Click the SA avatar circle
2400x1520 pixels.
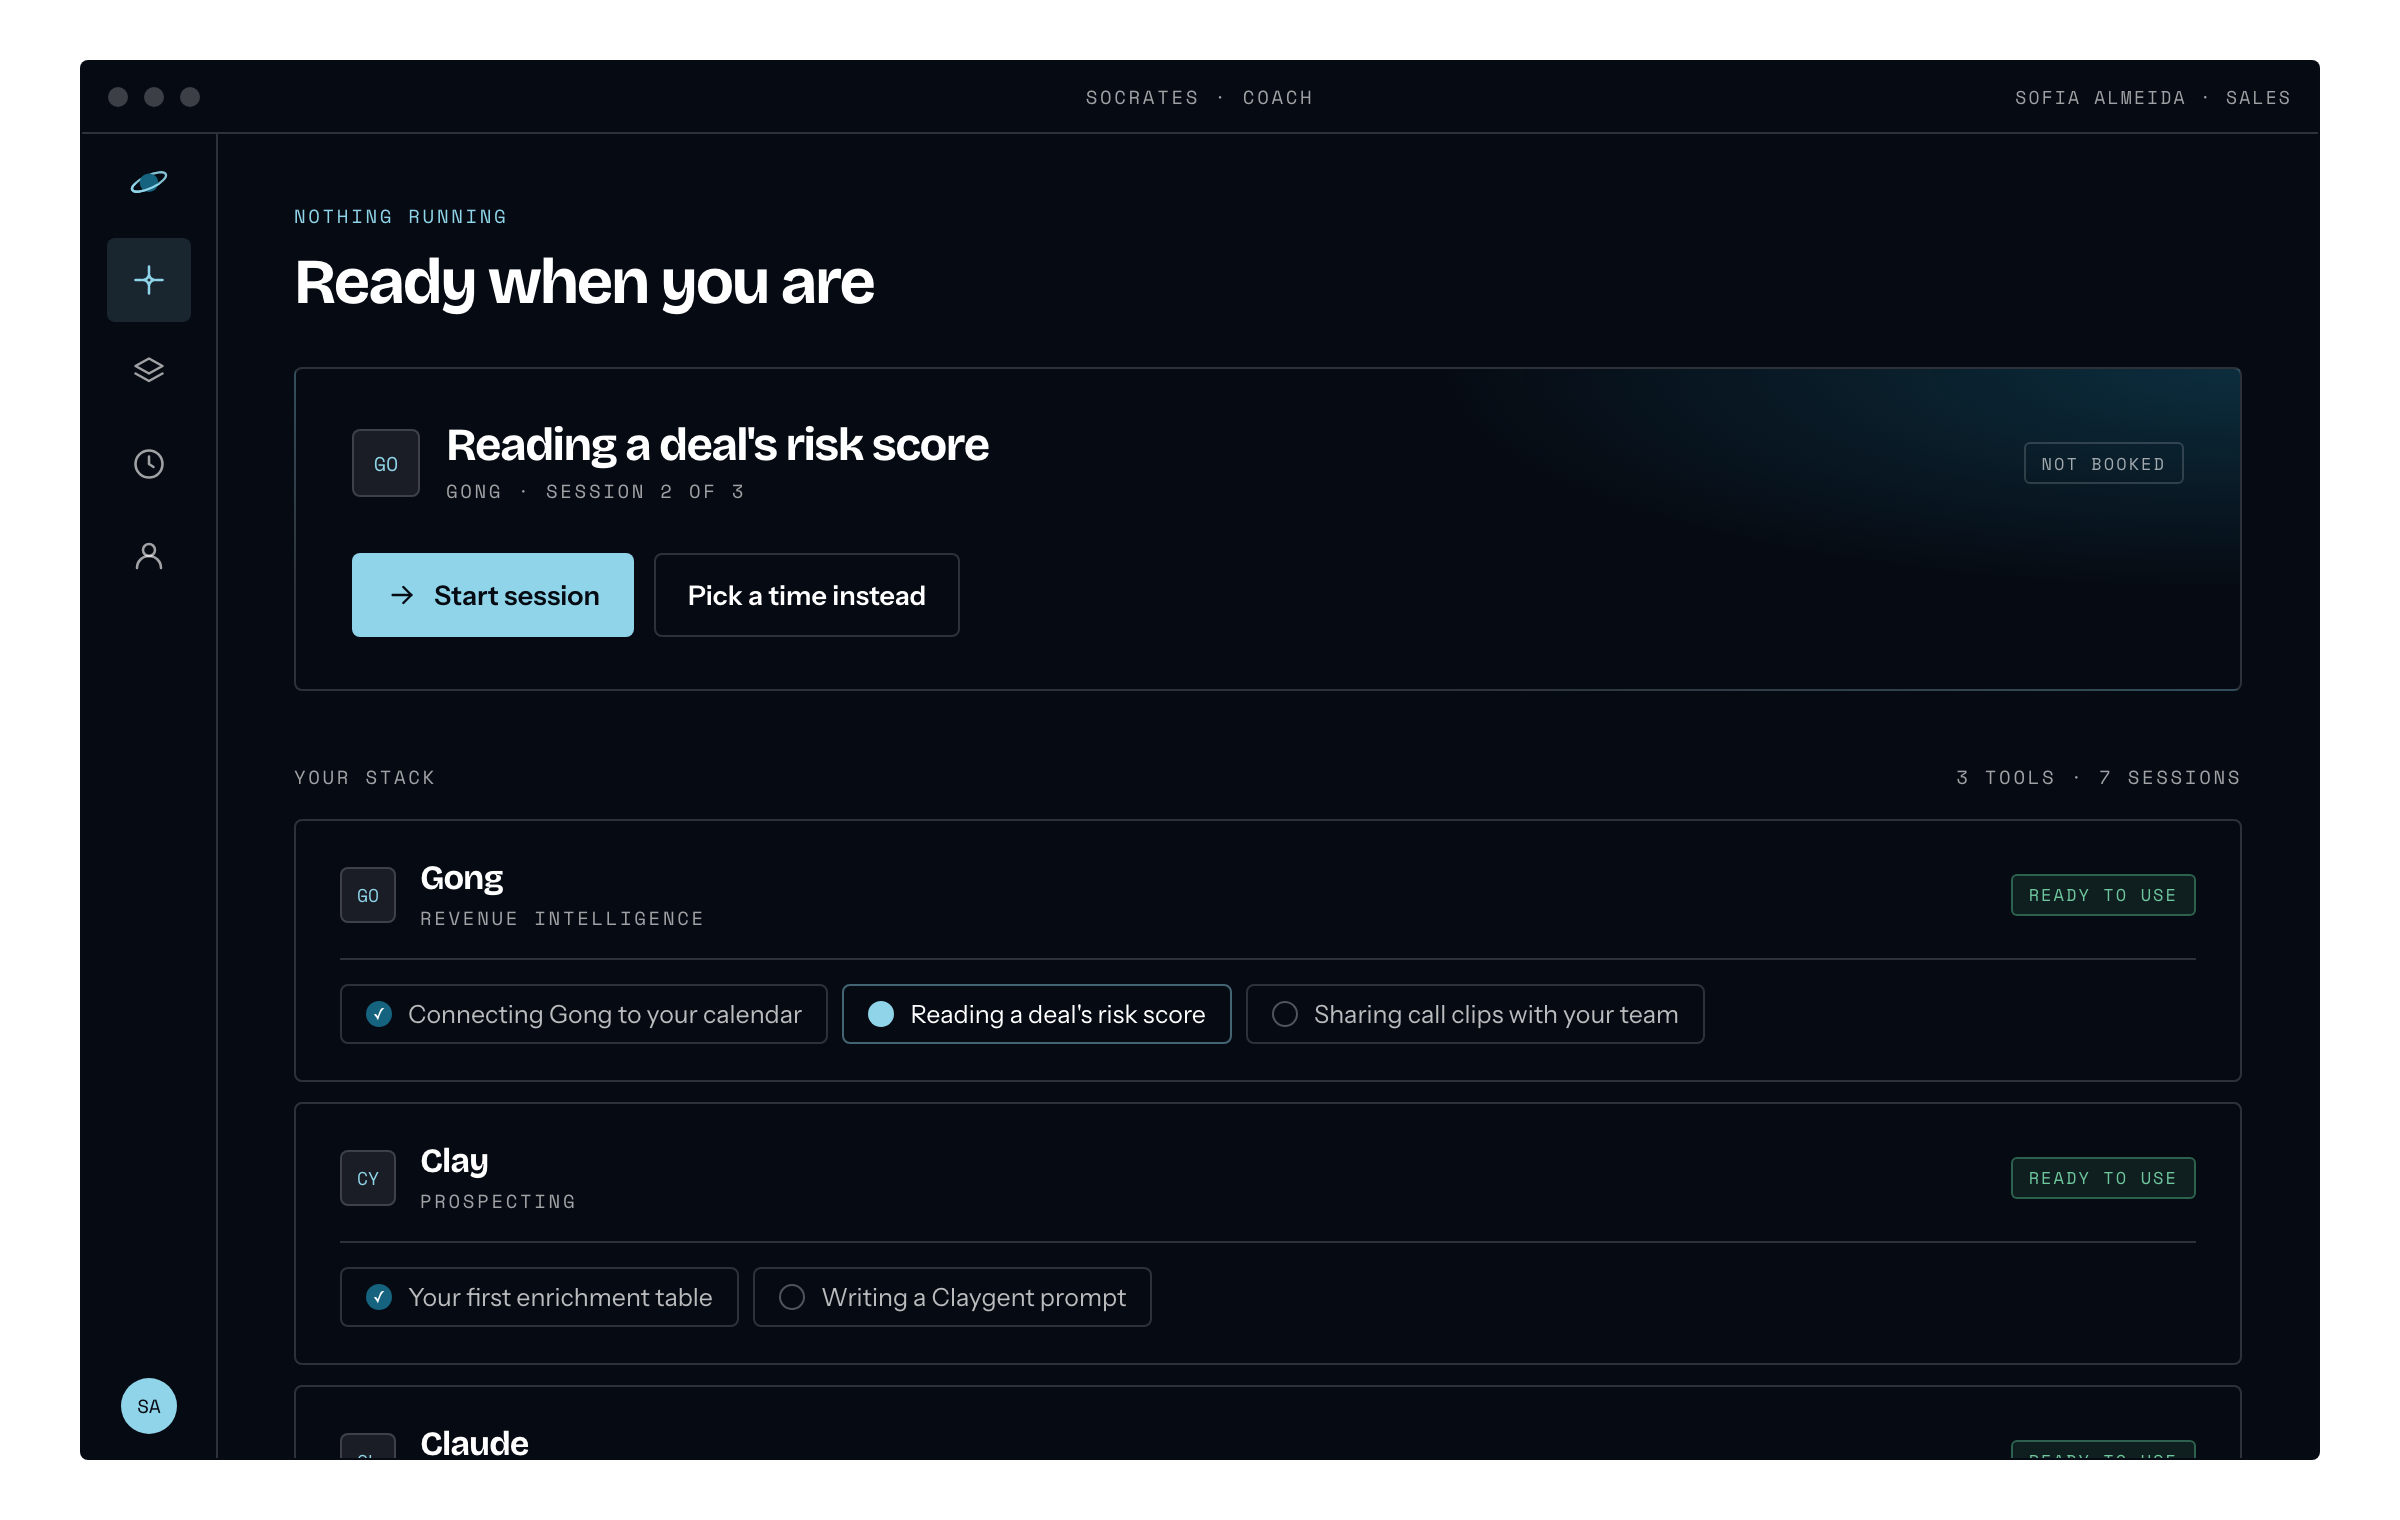tap(149, 1406)
